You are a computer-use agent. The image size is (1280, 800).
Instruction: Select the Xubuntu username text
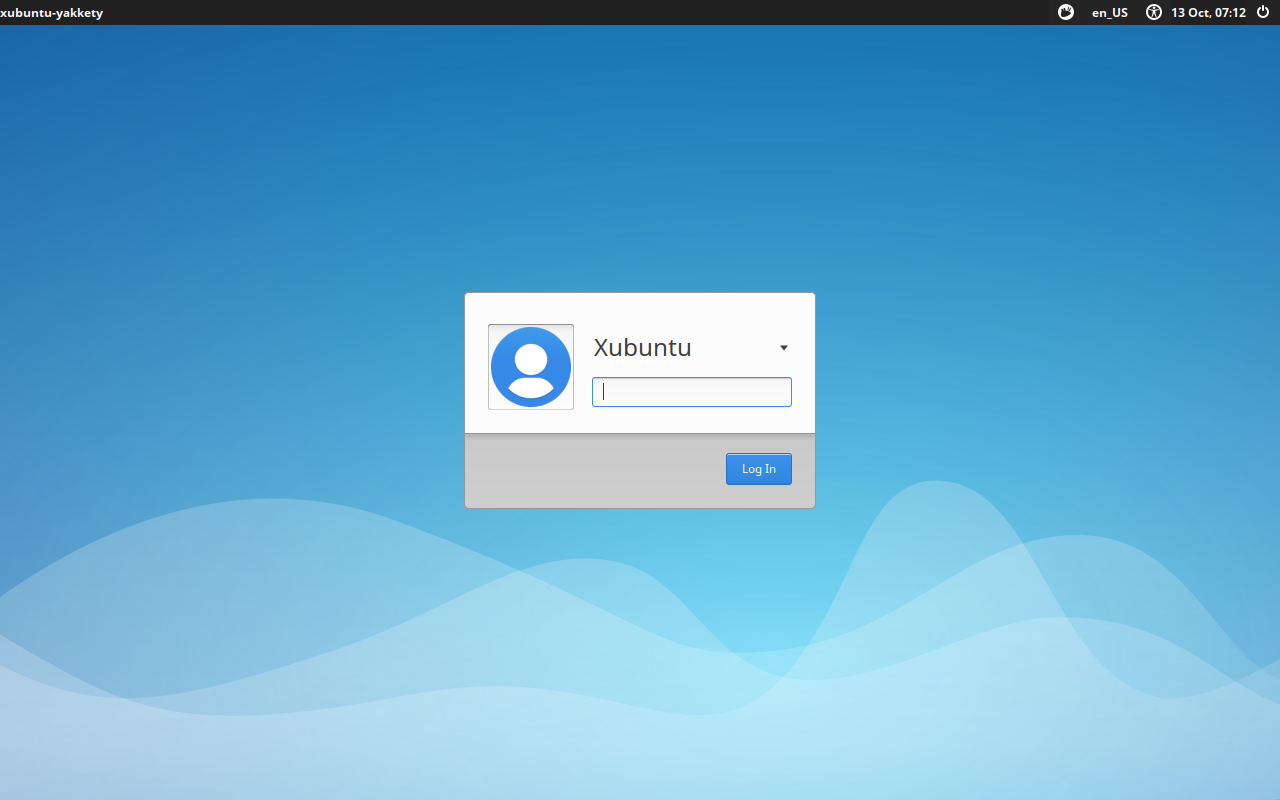click(x=642, y=347)
